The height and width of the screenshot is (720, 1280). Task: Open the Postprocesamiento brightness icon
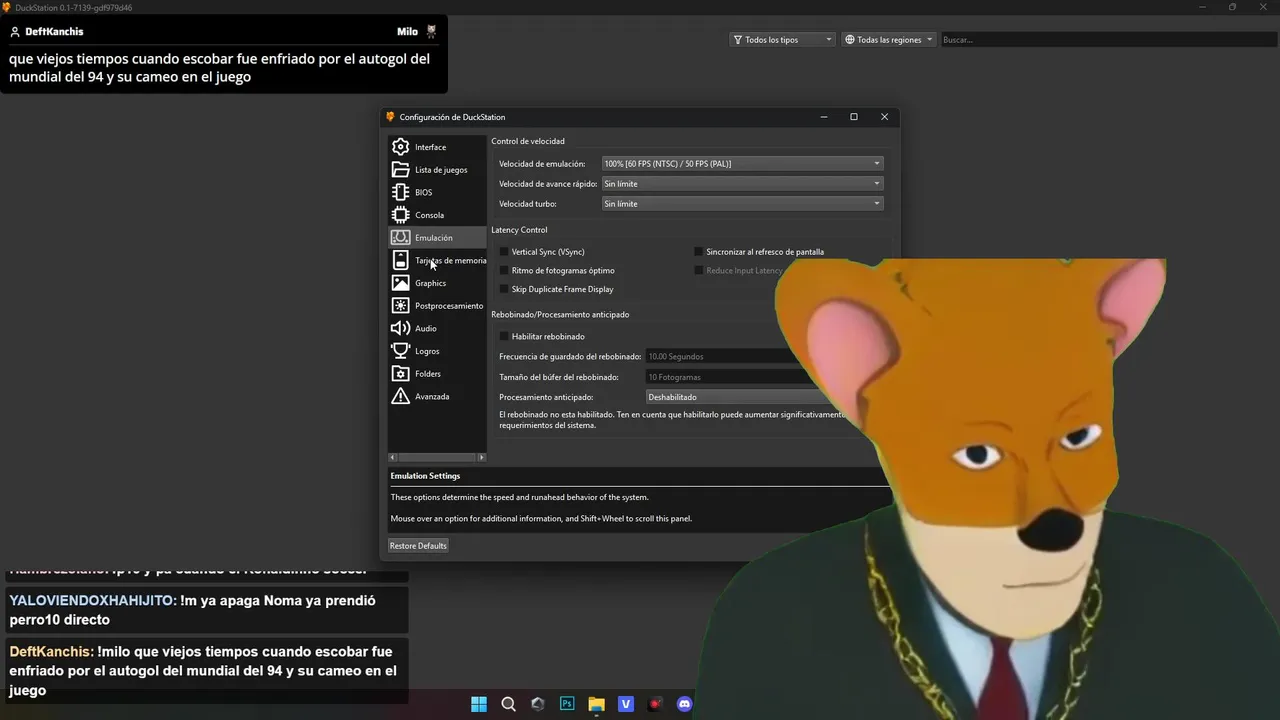[x=400, y=306]
